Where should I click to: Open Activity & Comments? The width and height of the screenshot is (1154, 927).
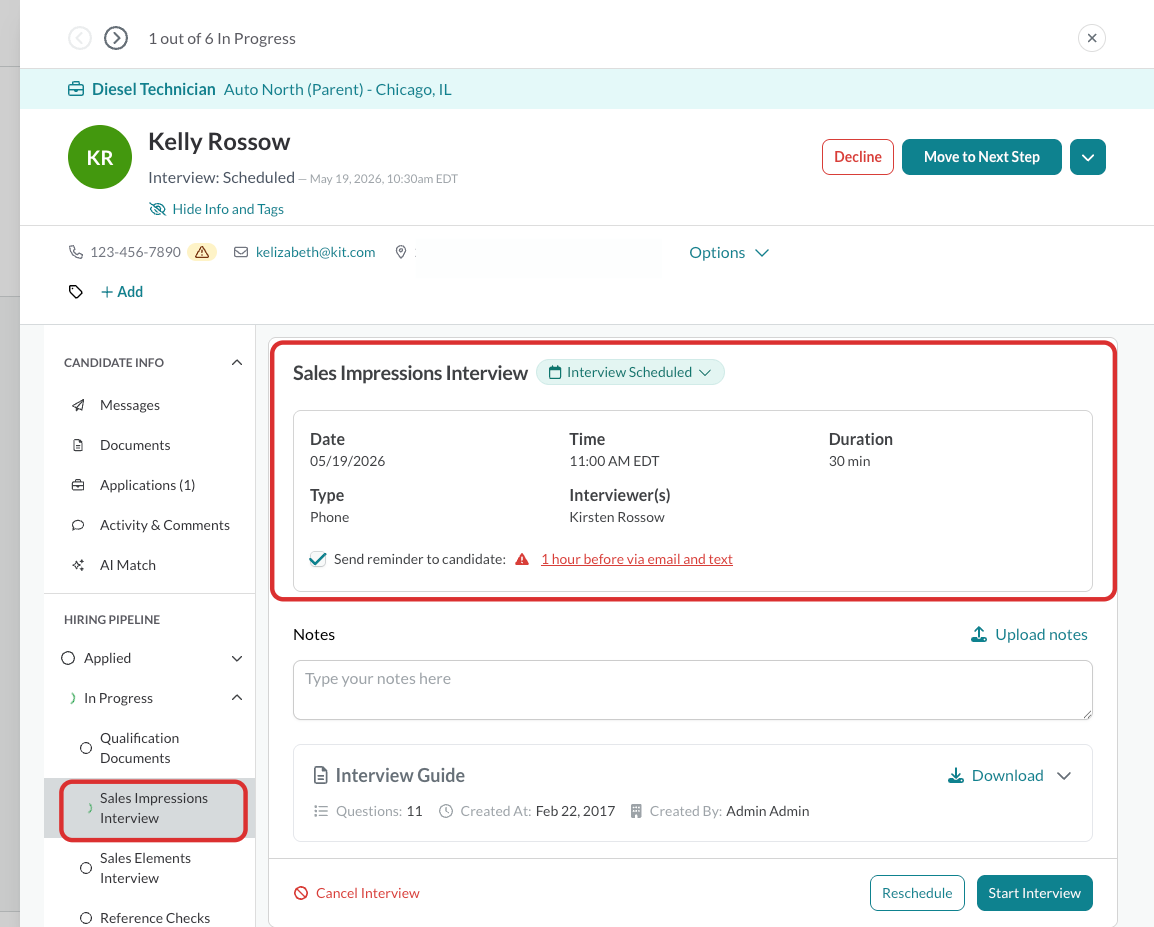tap(165, 525)
